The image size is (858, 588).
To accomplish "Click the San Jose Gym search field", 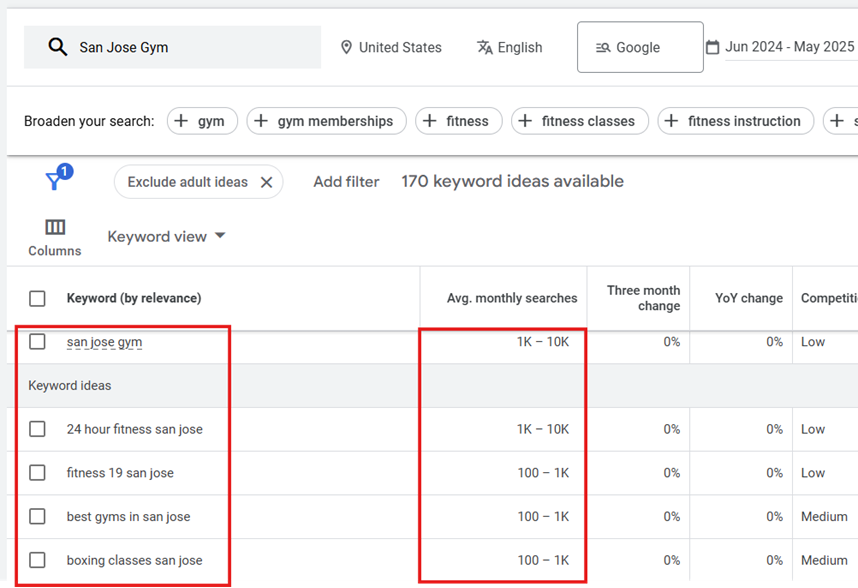I will [172, 47].
